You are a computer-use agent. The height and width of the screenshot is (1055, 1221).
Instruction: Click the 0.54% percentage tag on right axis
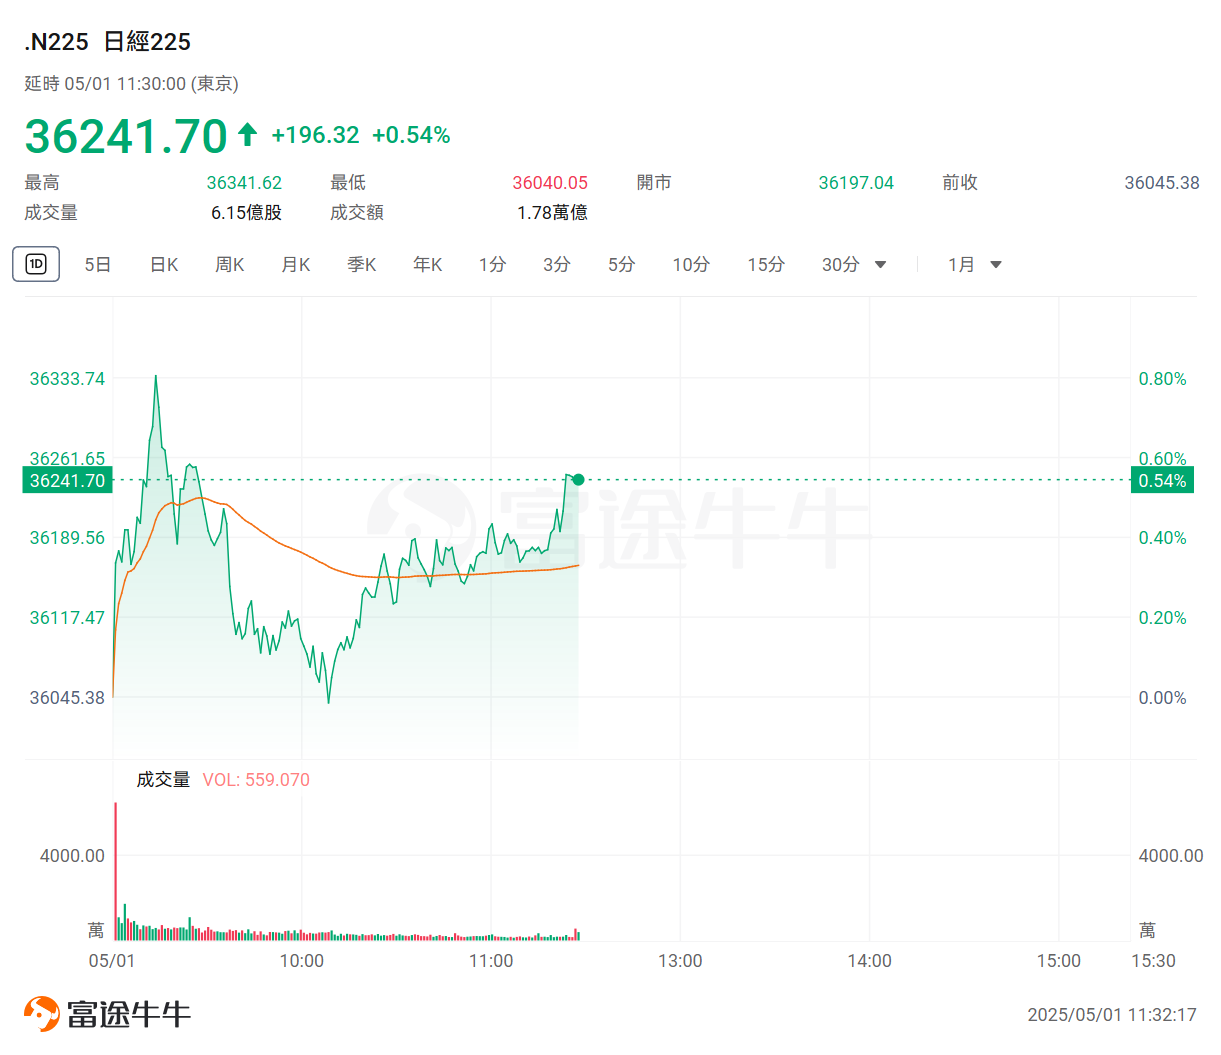click(x=1162, y=481)
